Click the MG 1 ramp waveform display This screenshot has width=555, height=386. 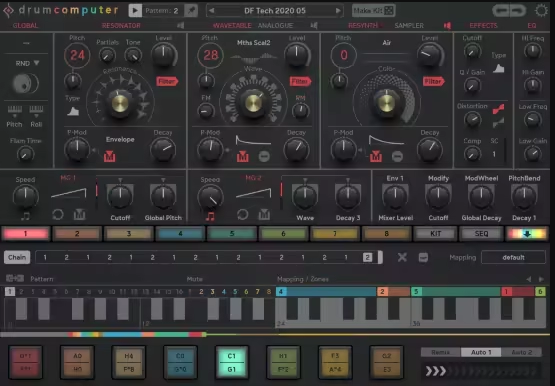pos(69,193)
